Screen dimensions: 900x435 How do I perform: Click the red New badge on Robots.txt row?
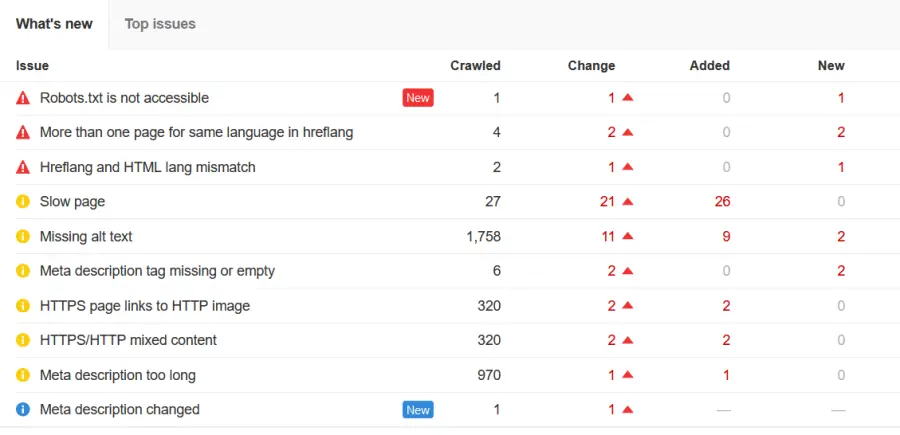(417, 98)
